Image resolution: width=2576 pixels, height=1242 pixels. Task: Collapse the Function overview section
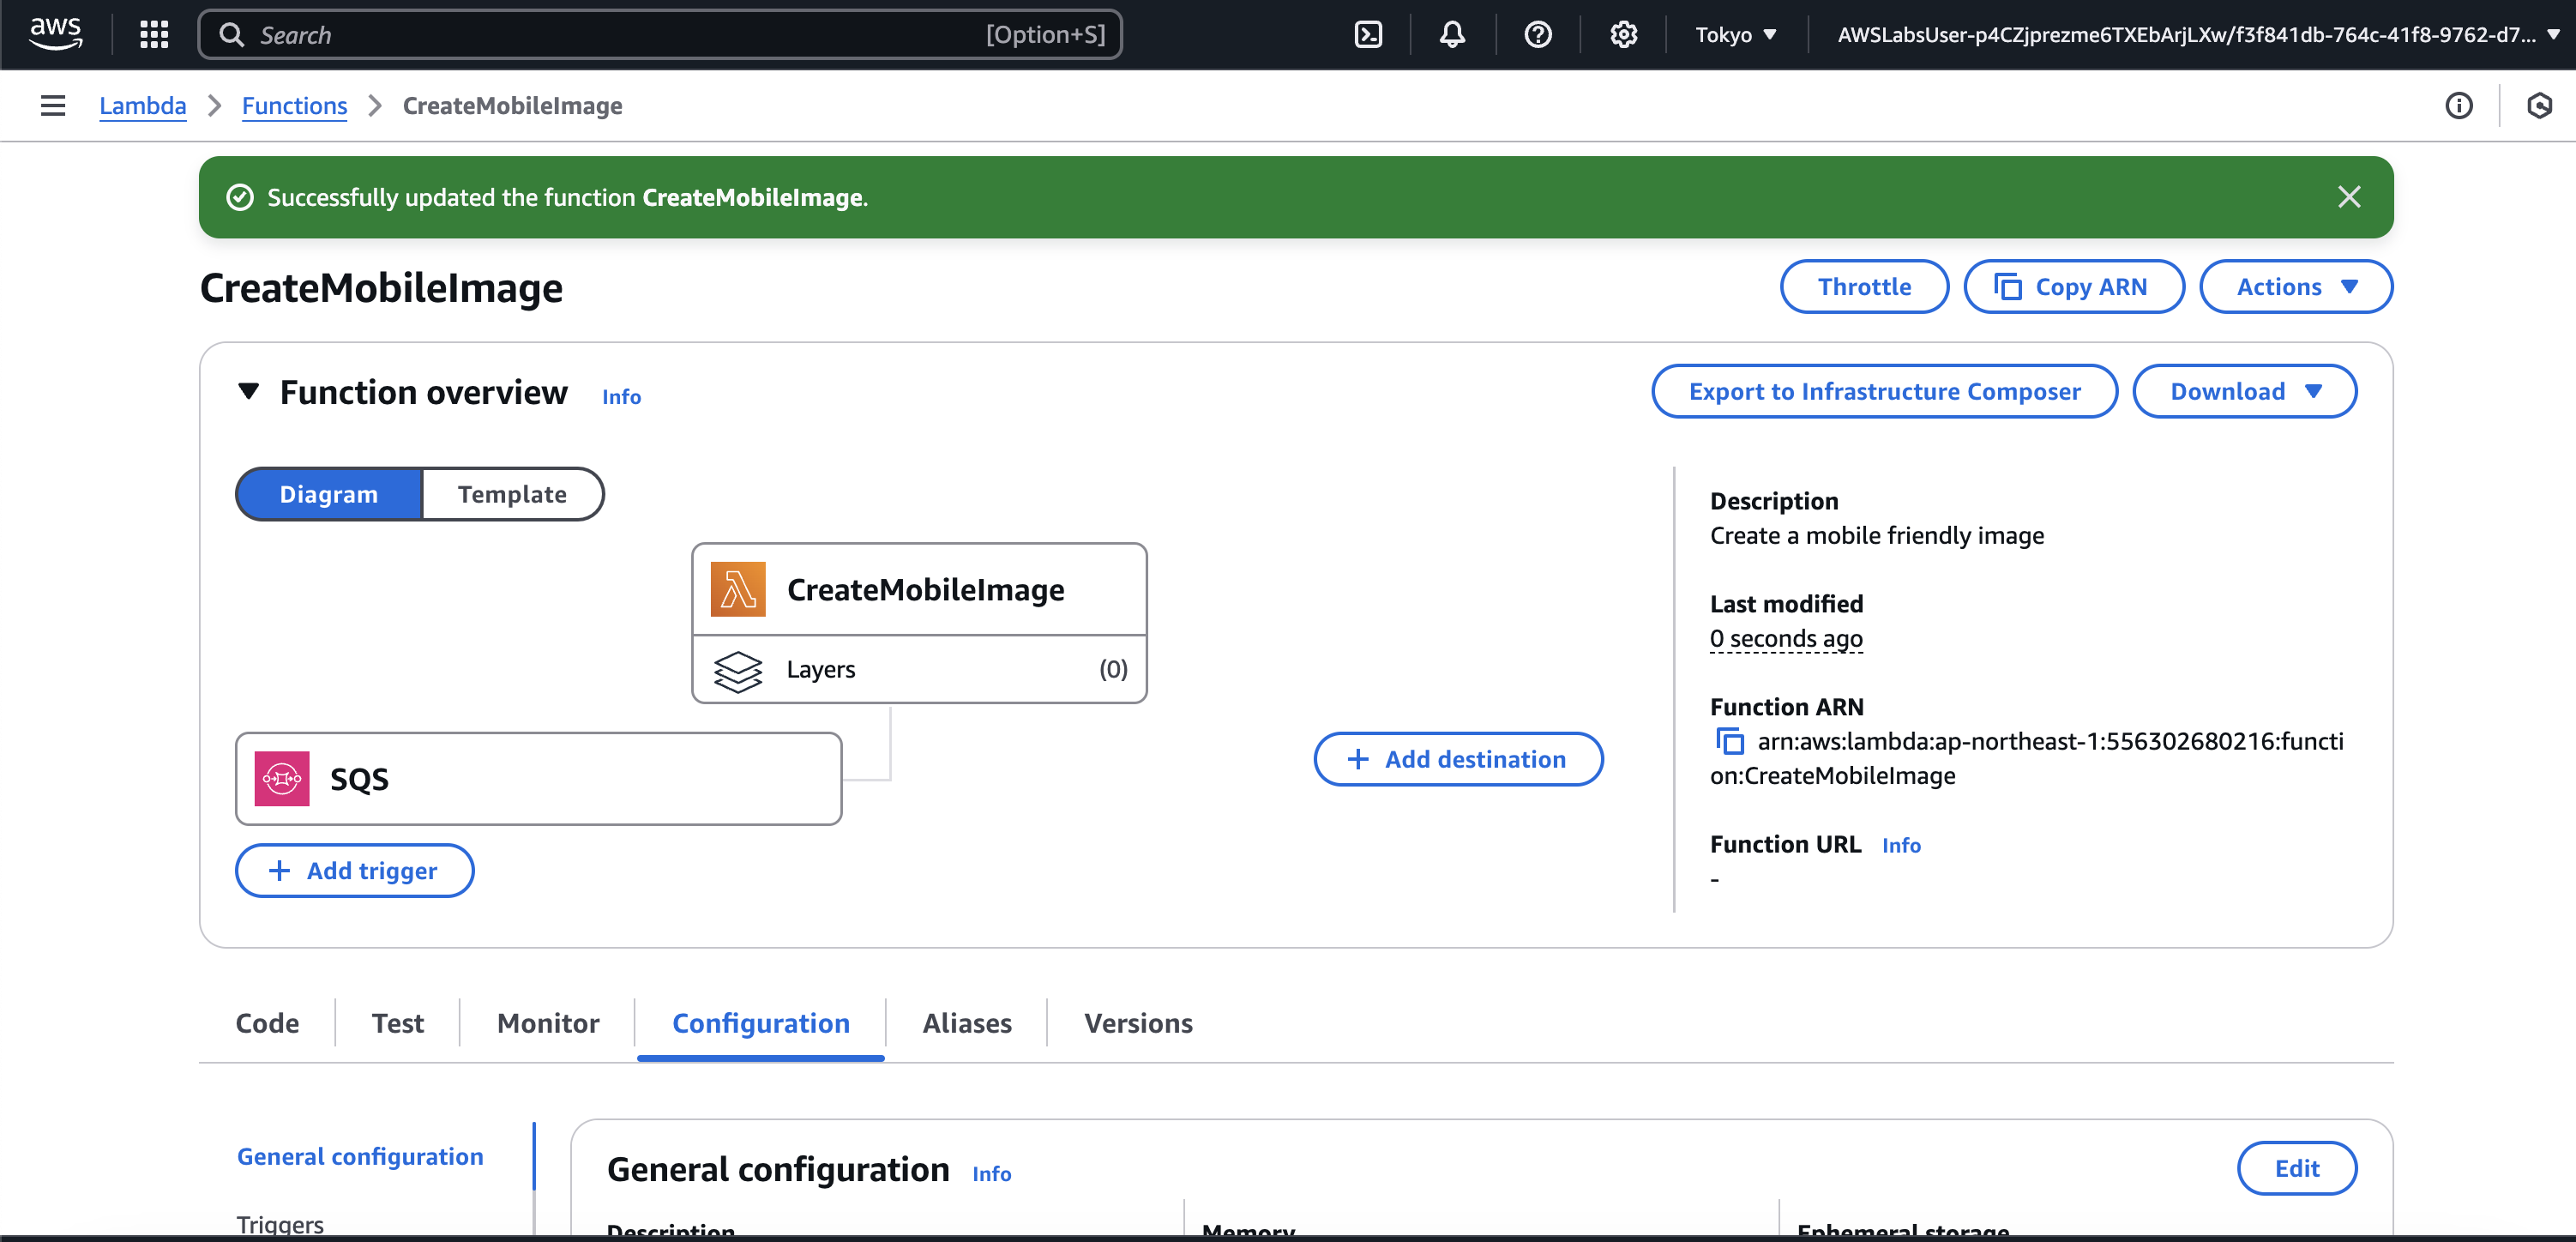tap(249, 391)
